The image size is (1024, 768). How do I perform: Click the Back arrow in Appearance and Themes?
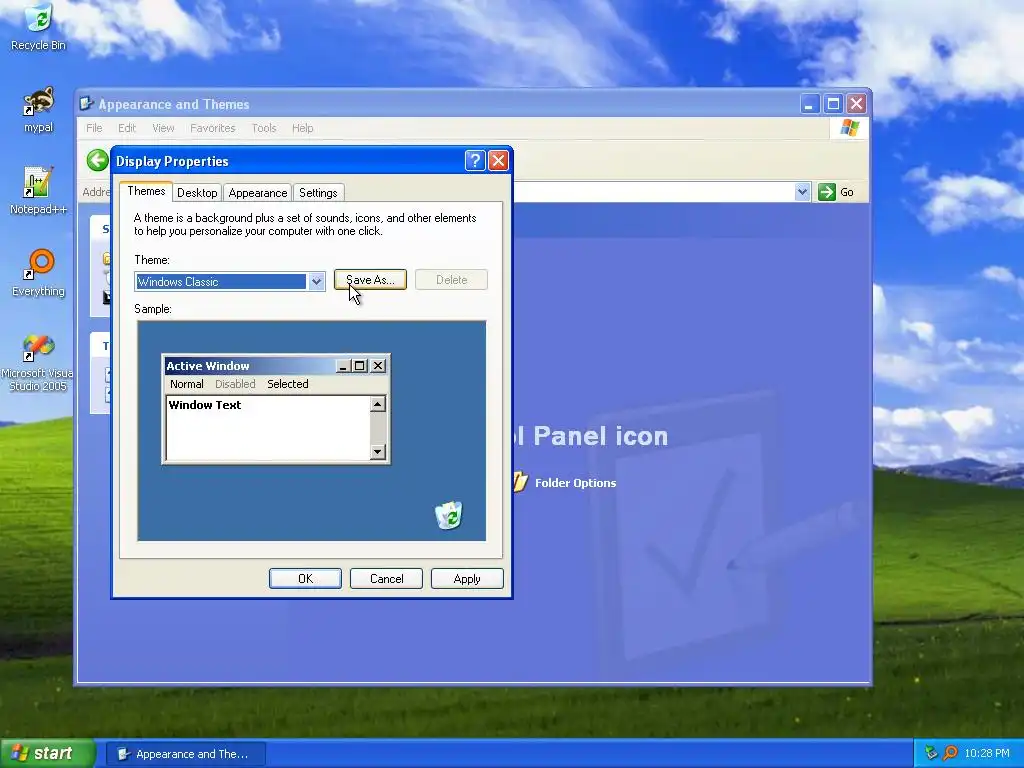pos(97,160)
